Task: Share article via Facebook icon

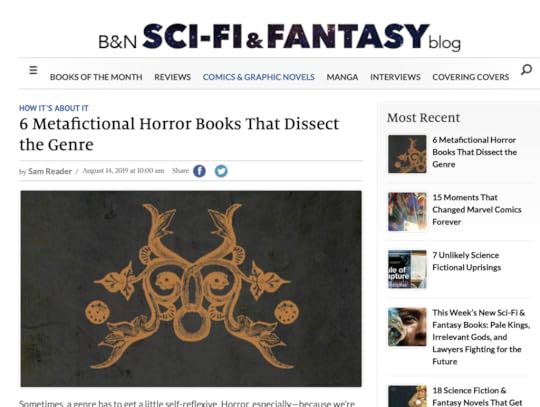Action: (x=199, y=171)
